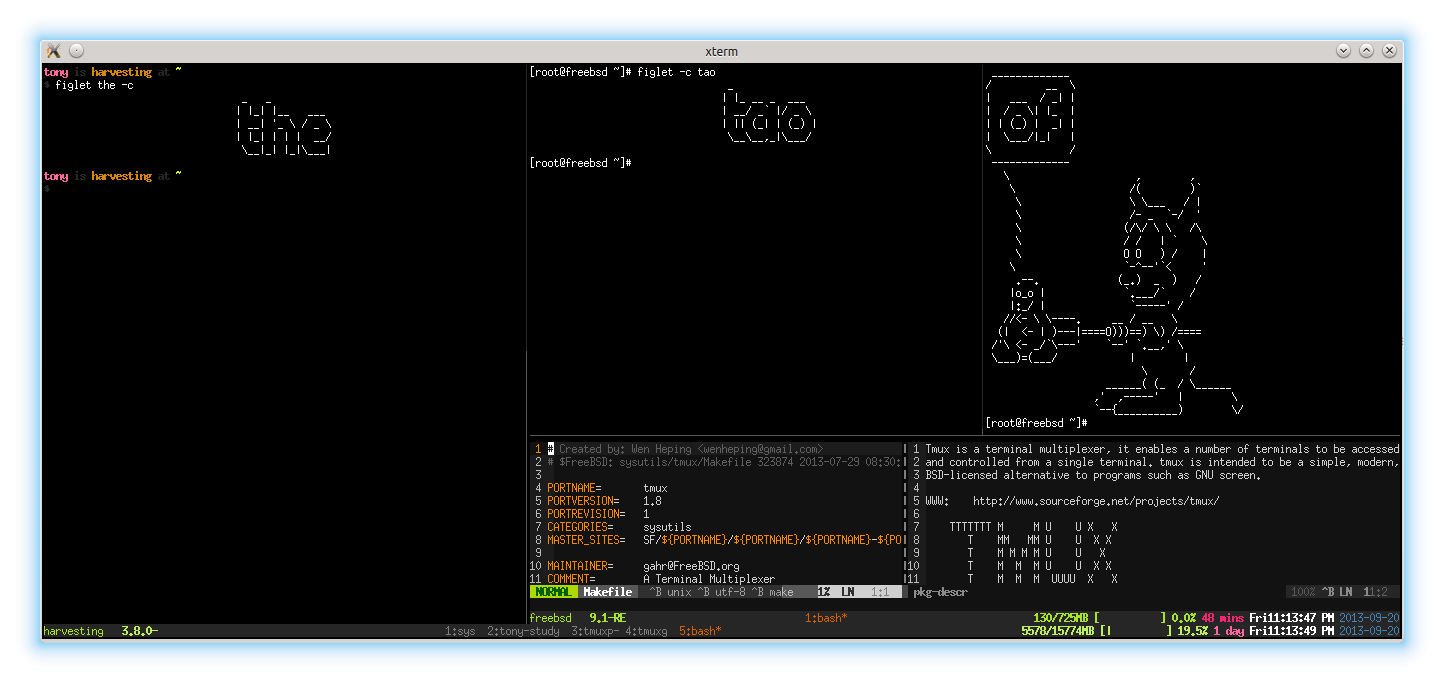Click the harvesting session name in status bar
This screenshot has width=1444, height=683.
click(73, 631)
